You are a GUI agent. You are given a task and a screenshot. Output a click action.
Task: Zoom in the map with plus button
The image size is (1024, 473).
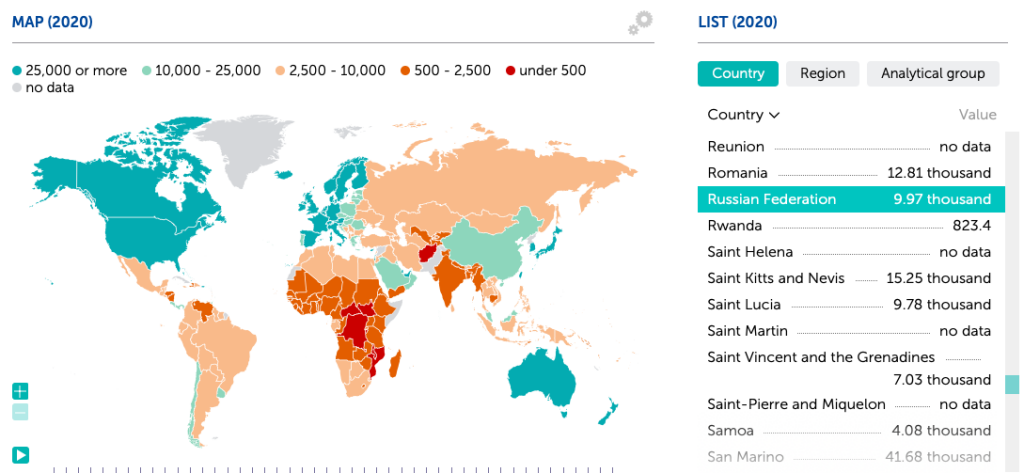click(20, 391)
